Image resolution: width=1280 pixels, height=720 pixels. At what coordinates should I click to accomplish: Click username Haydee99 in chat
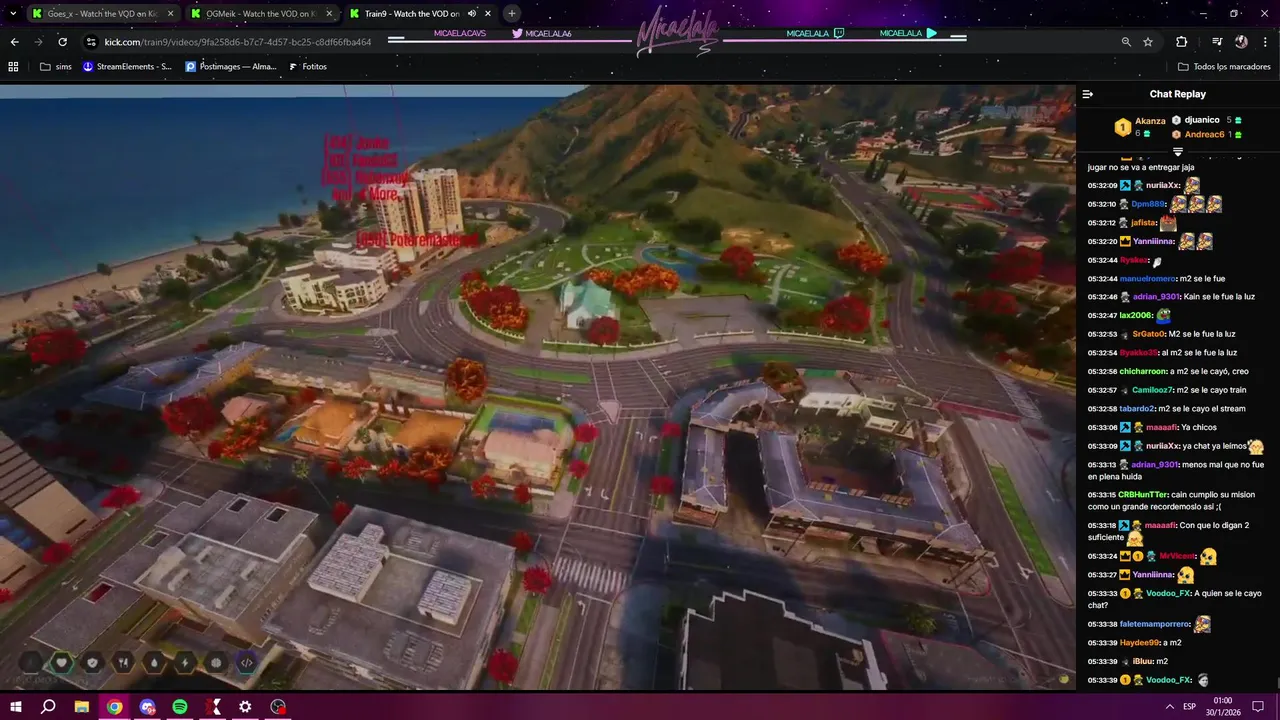(x=1139, y=643)
